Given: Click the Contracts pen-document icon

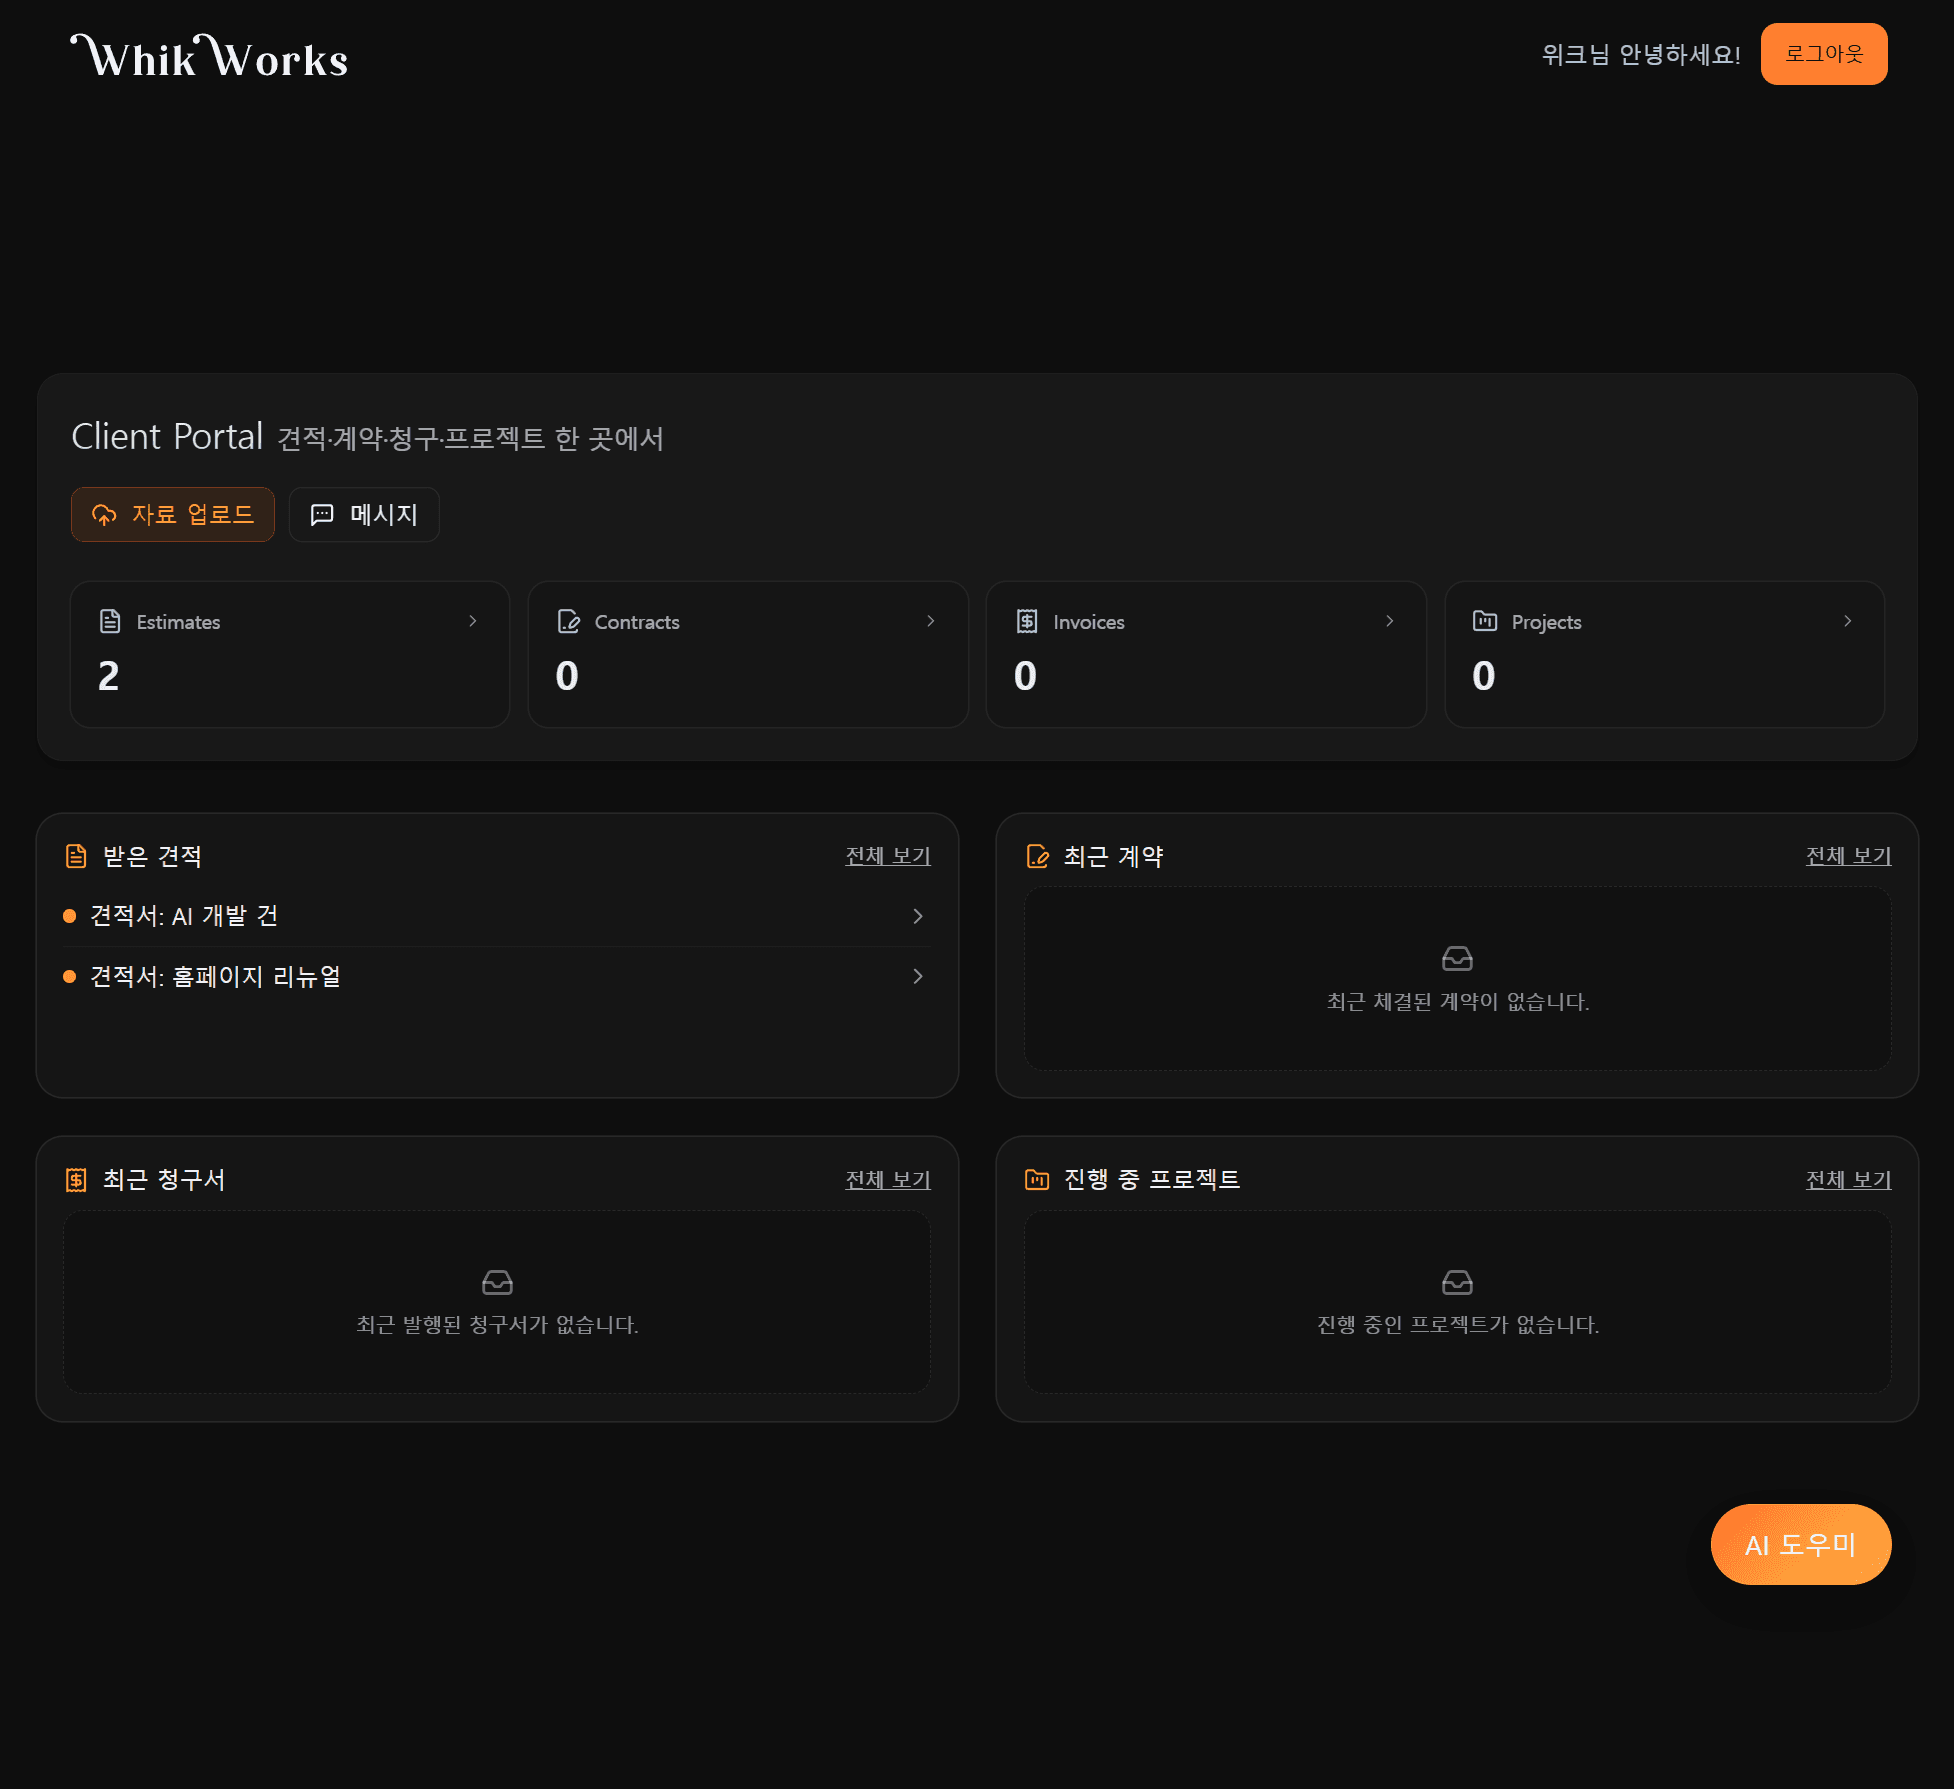Looking at the screenshot, I should [x=568, y=621].
